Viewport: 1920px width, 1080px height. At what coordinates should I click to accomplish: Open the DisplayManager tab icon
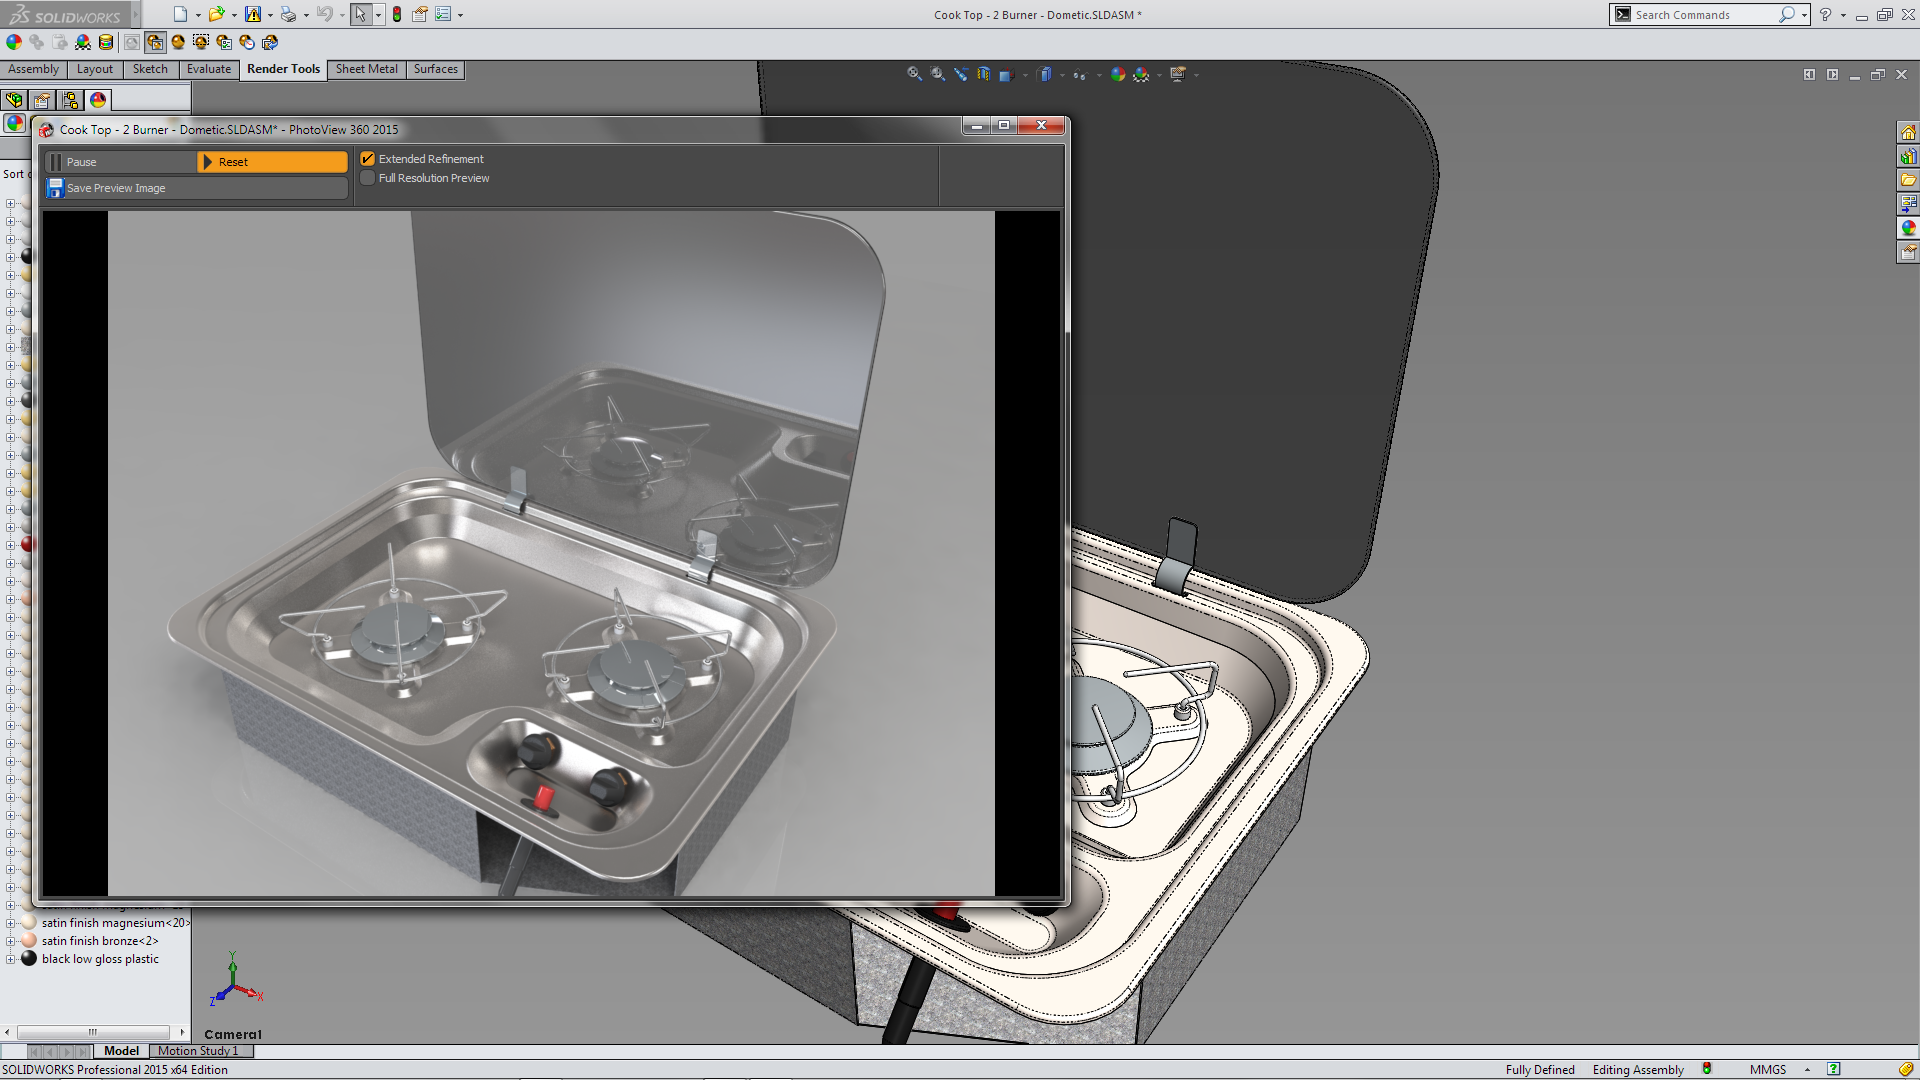(x=98, y=100)
